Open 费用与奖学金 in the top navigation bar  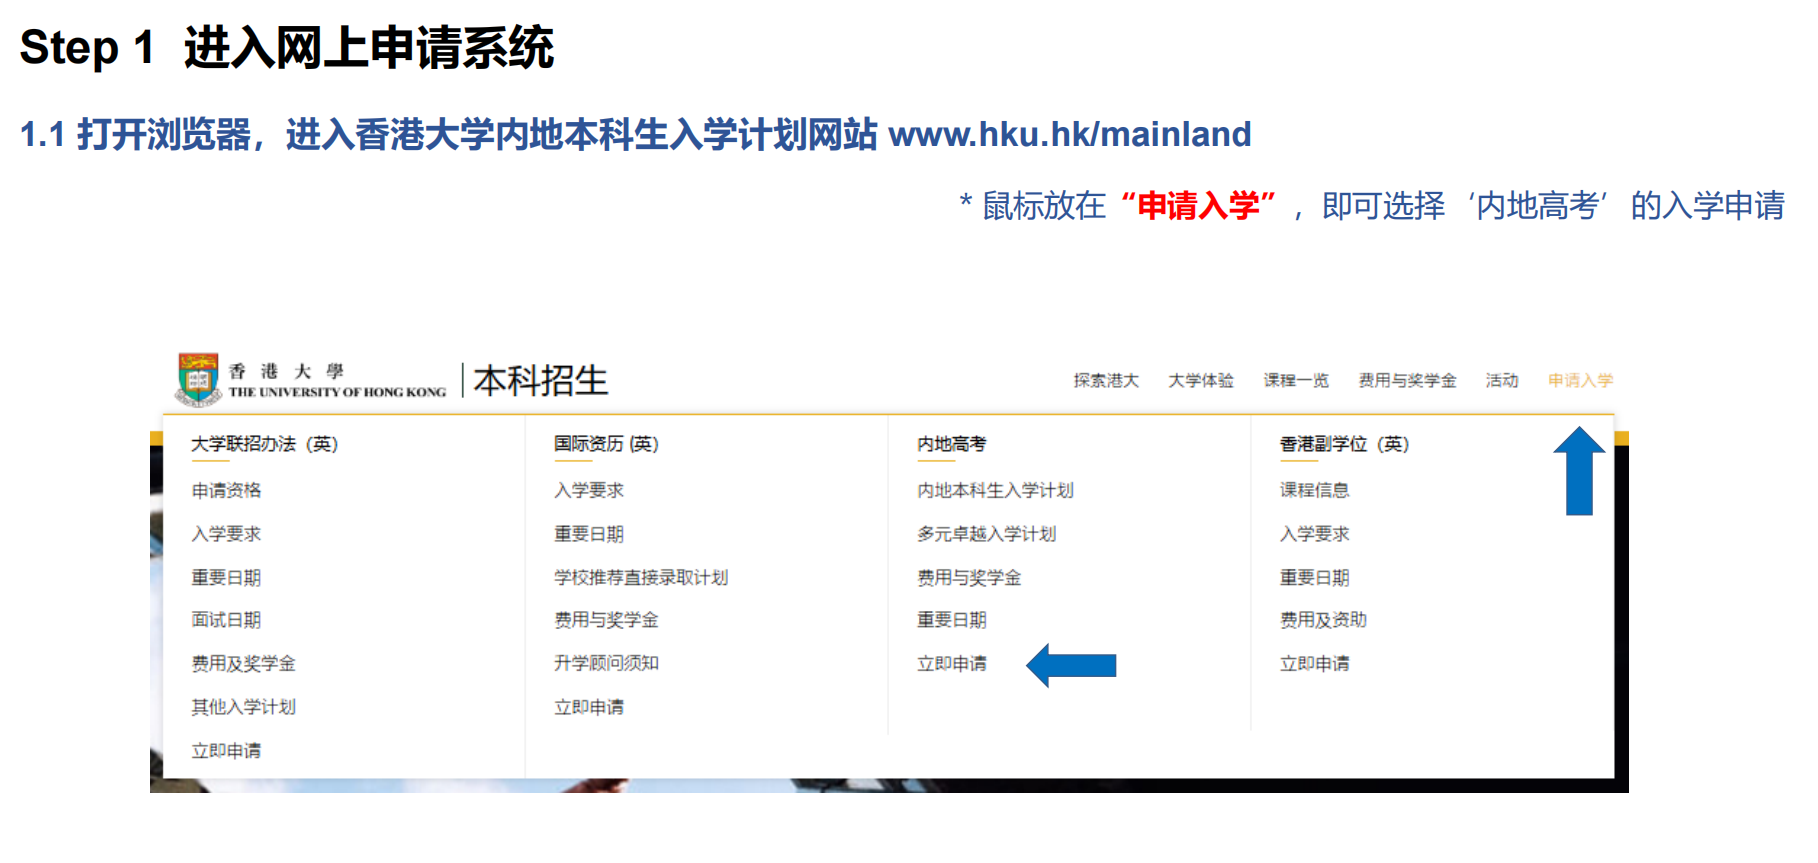click(1407, 381)
